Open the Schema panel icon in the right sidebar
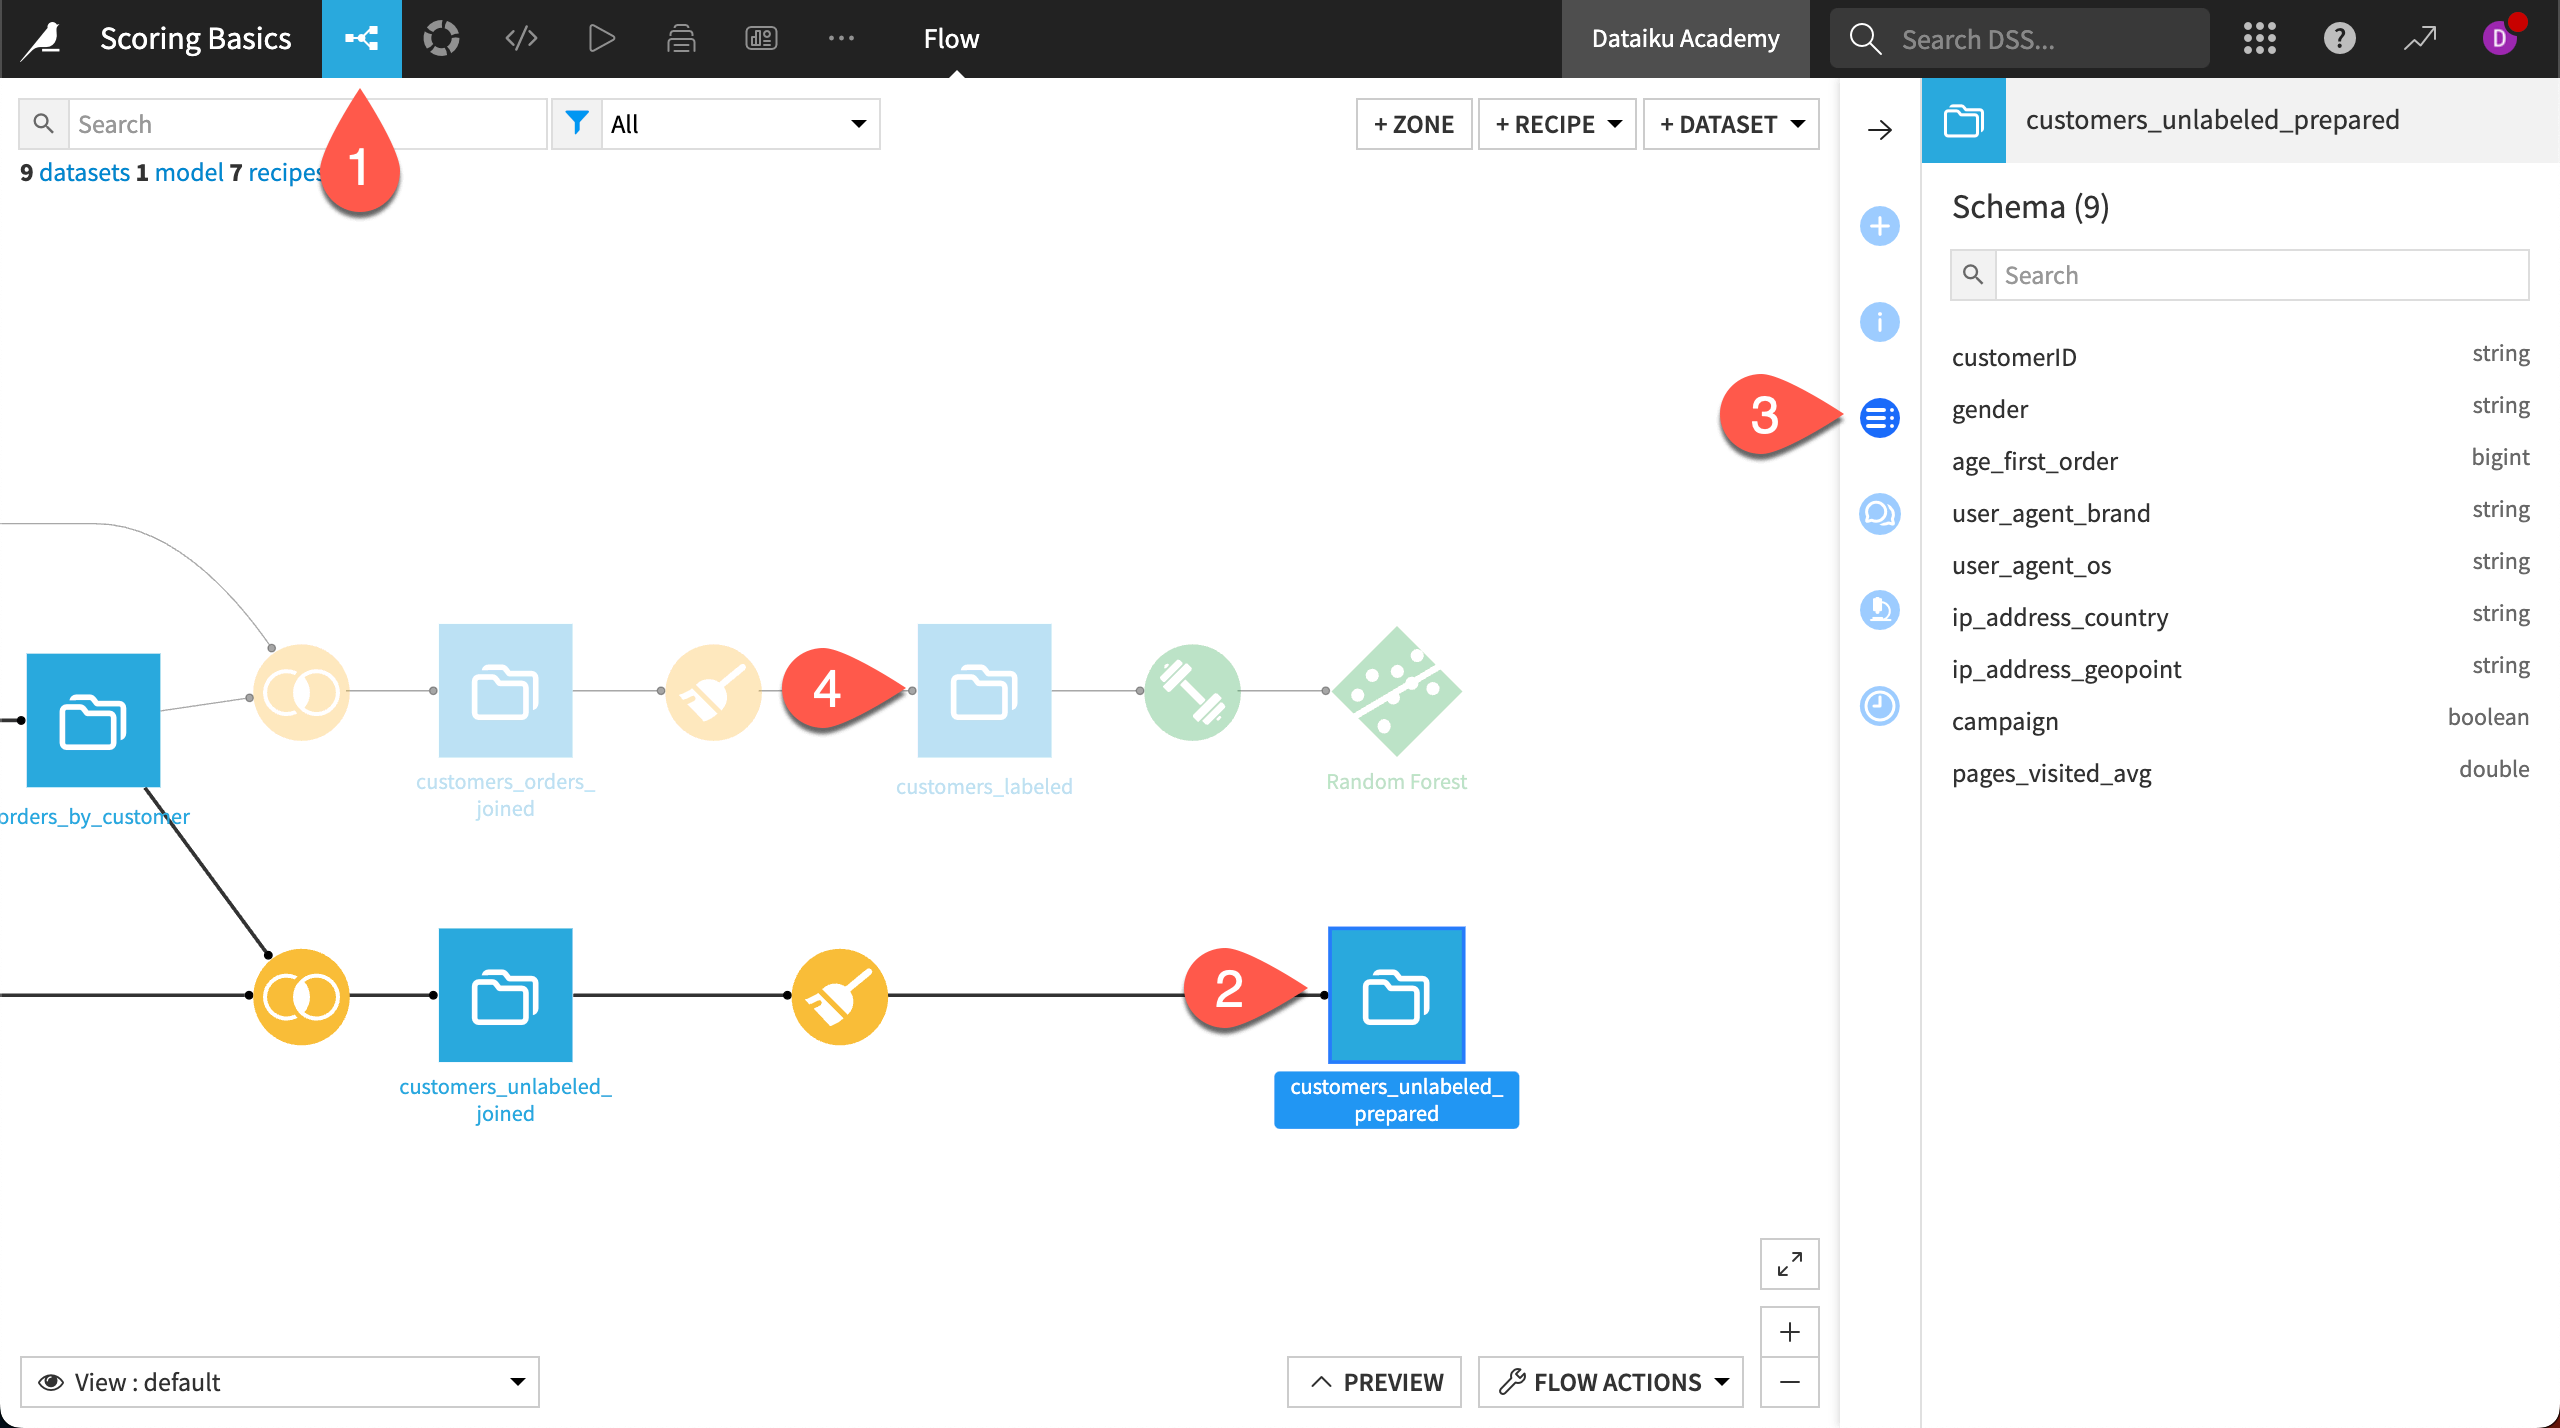Image resolution: width=2560 pixels, height=1428 pixels. point(1879,417)
